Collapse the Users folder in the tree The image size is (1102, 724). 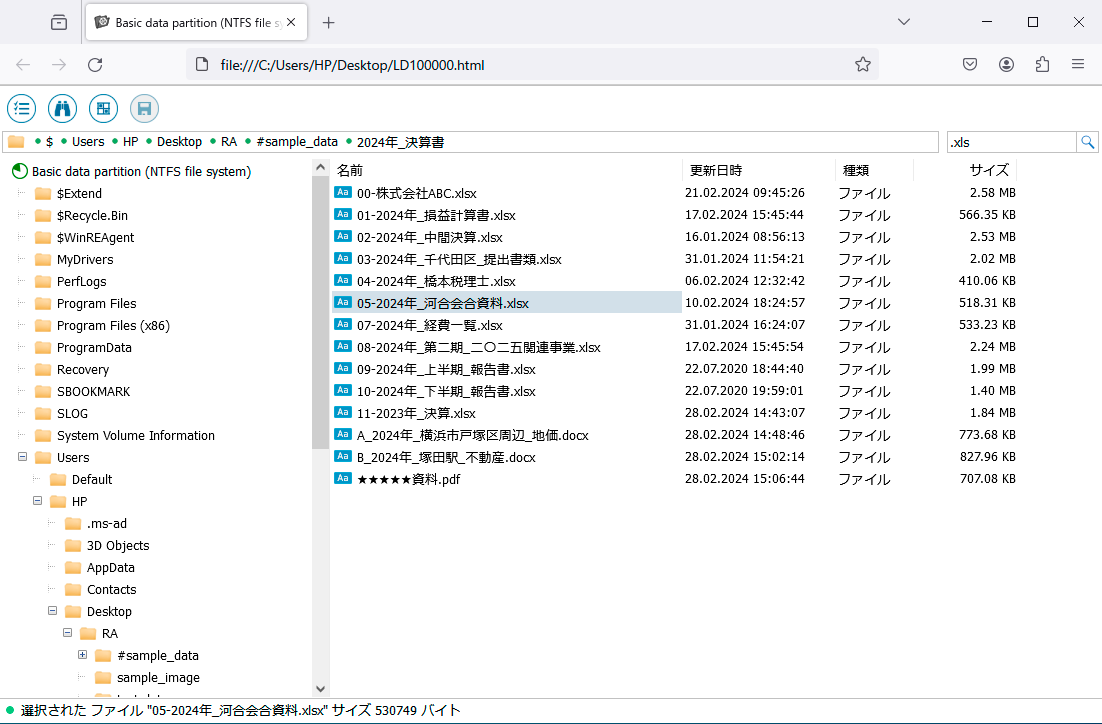click(x=23, y=457)
